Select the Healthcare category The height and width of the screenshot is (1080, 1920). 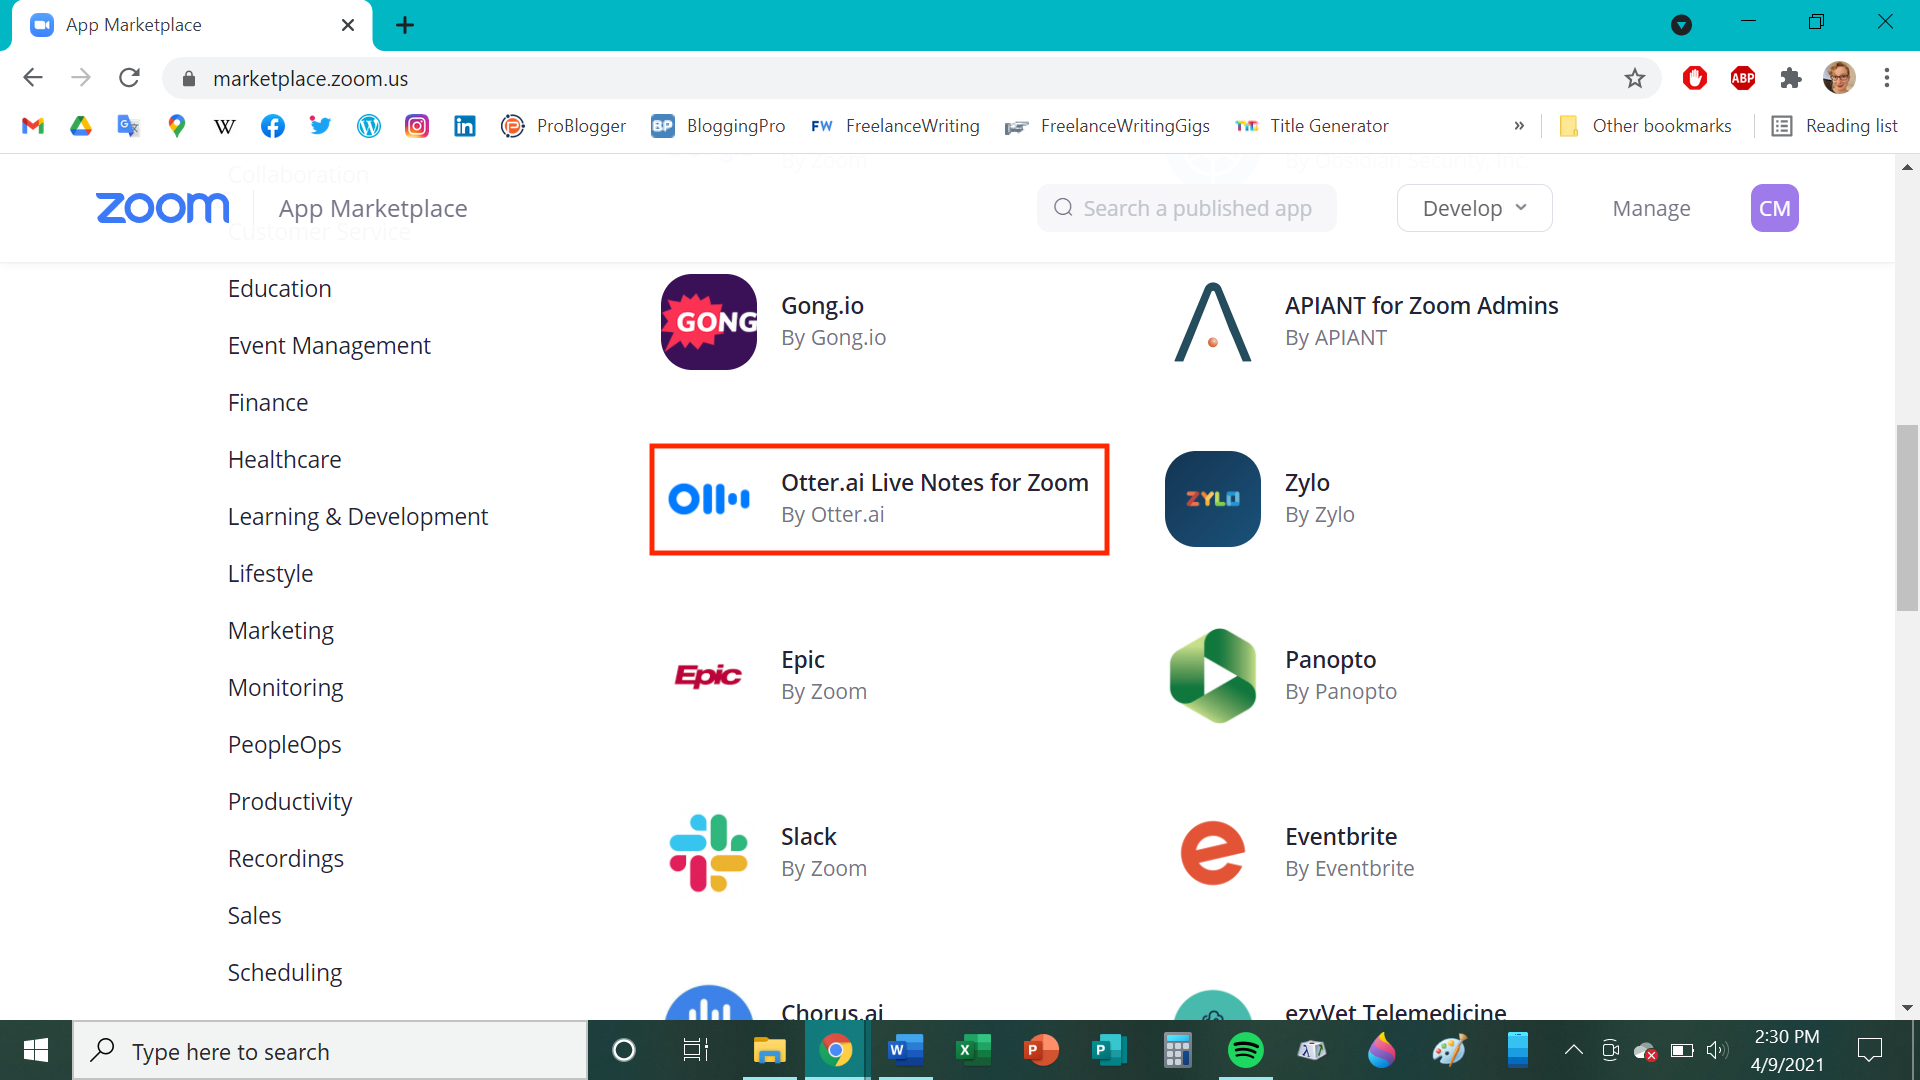[284, 460]
